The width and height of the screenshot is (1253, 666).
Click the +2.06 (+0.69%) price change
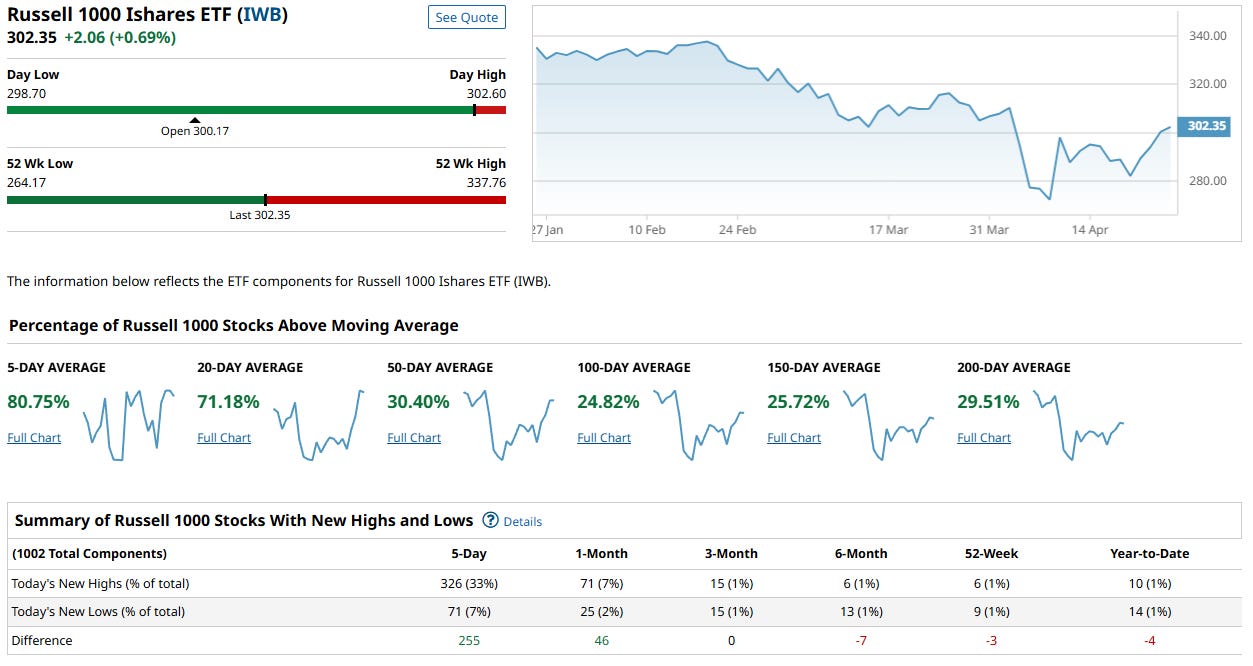click(x=120, y=37)
